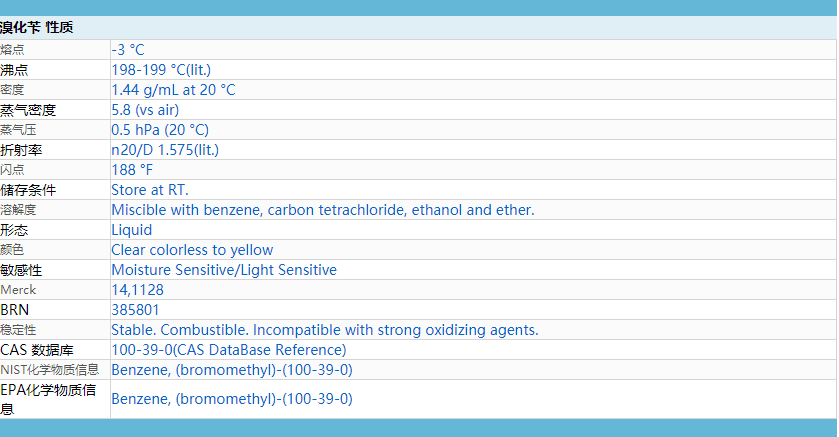
Task: Click the NIST row Benzene, (bromomethyl)- link
Action: point(232,370)
